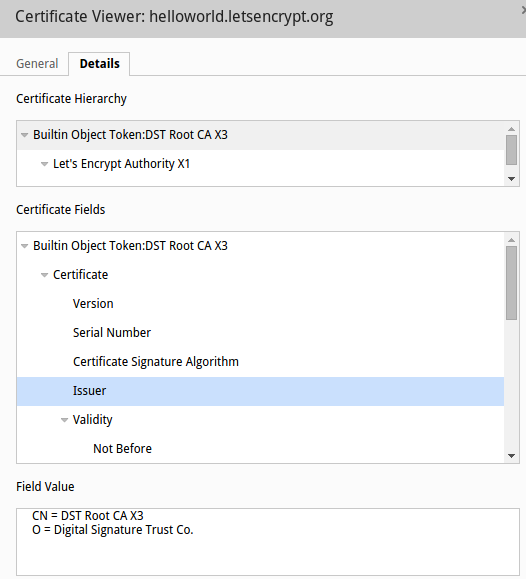
Task: Click the Certificate Hierarchy scrollbar thumb
Action: coord(512,150)
